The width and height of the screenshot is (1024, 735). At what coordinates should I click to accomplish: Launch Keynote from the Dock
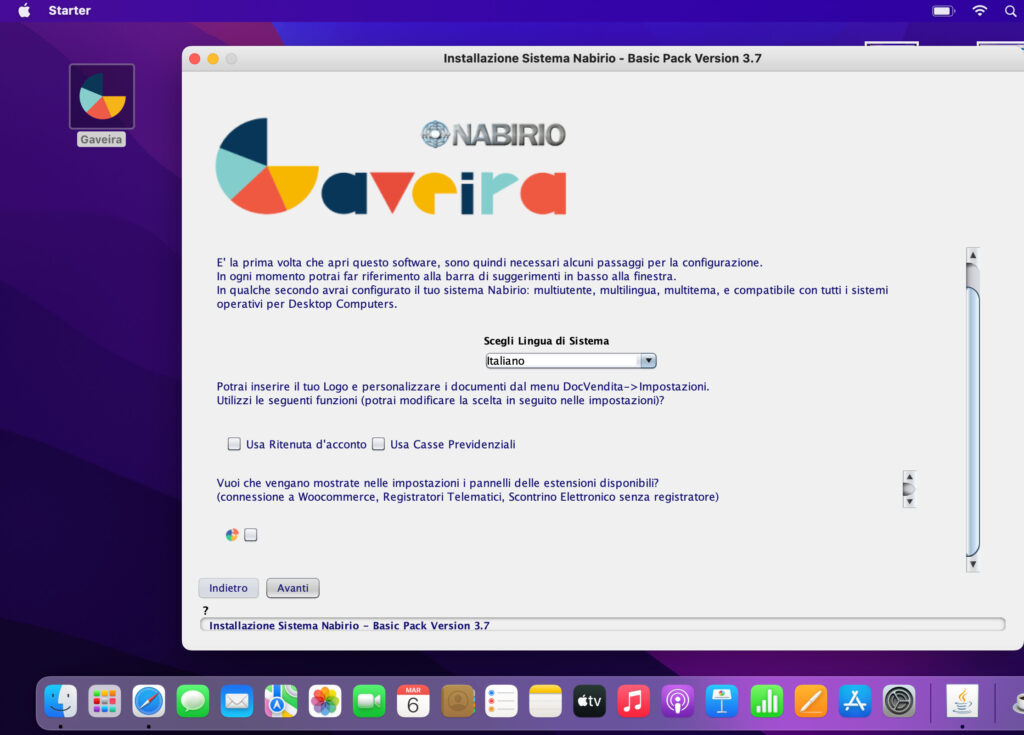(722, 701)
